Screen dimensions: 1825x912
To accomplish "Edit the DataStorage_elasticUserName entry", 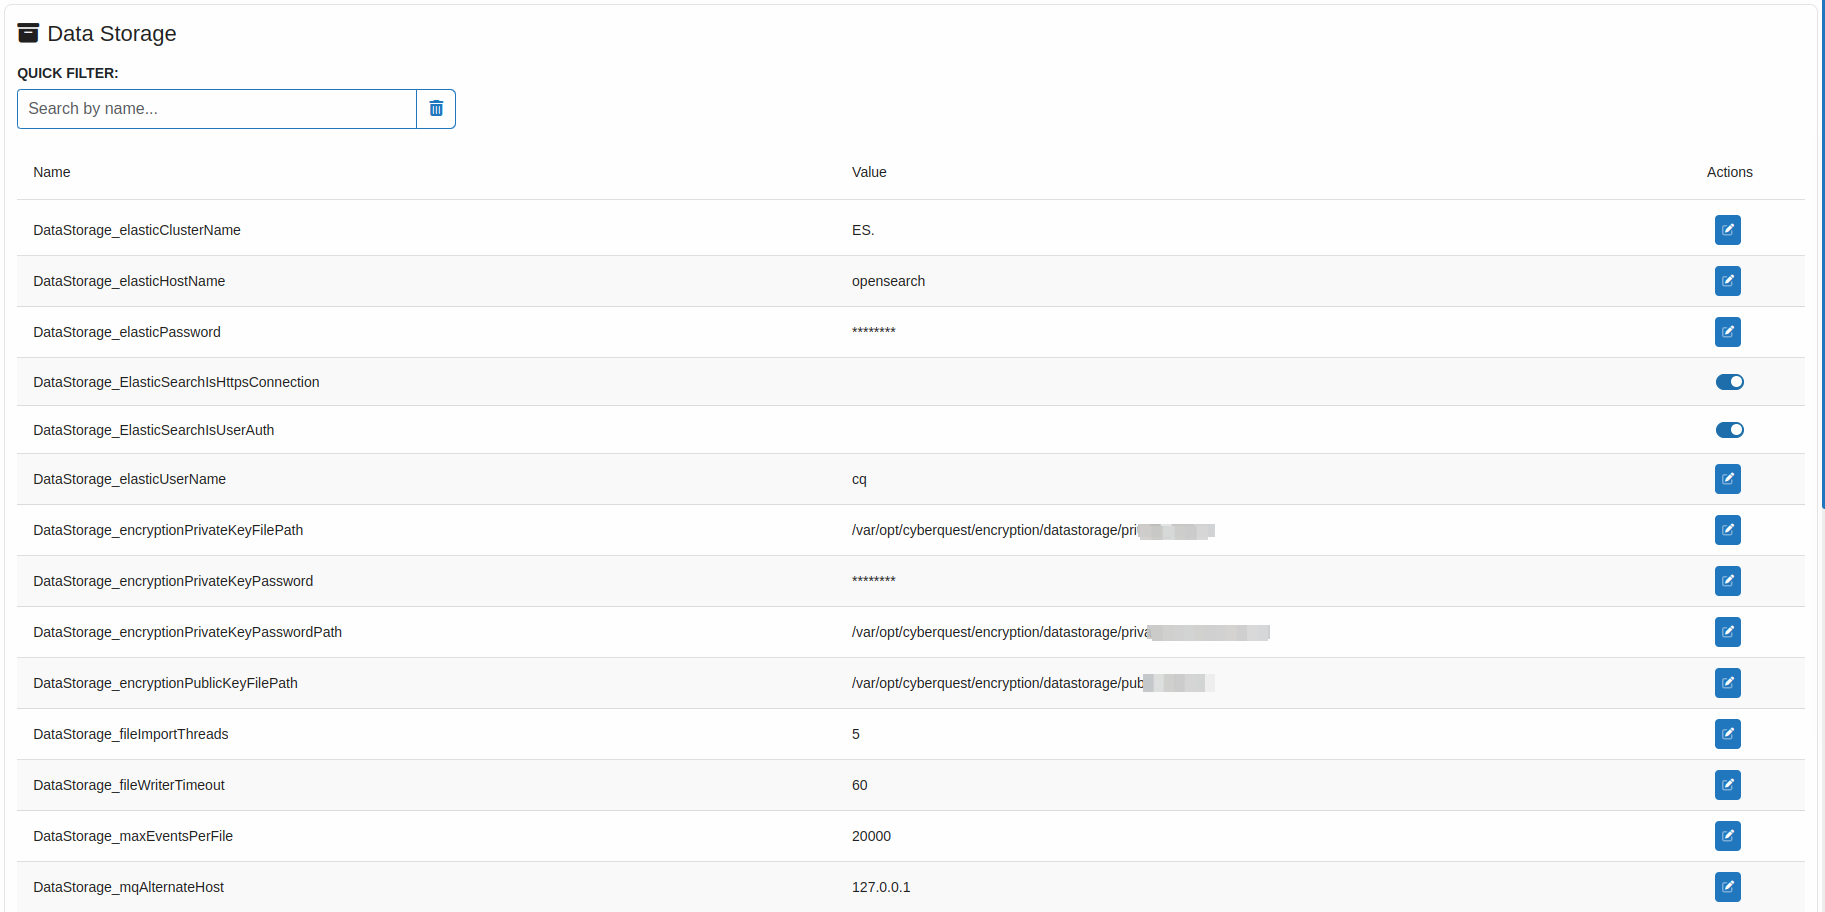I will tap(1727, 479).
